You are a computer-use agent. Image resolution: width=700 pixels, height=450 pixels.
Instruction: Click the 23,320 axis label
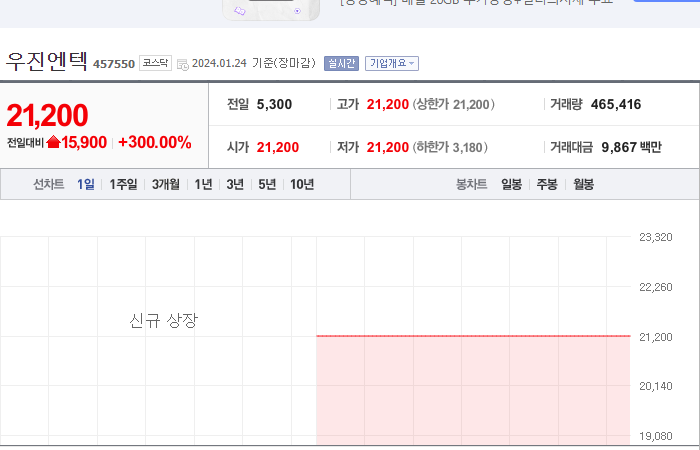coord(655,237)
